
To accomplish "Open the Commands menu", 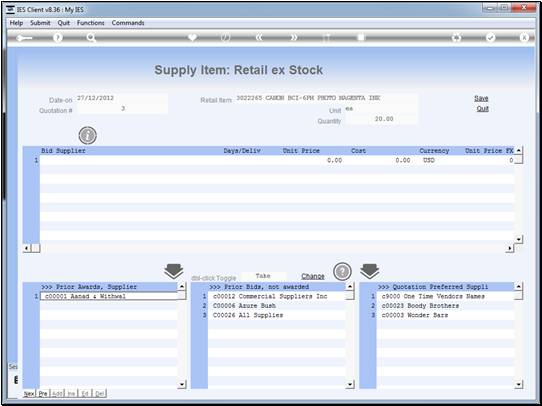I will 128,23.
